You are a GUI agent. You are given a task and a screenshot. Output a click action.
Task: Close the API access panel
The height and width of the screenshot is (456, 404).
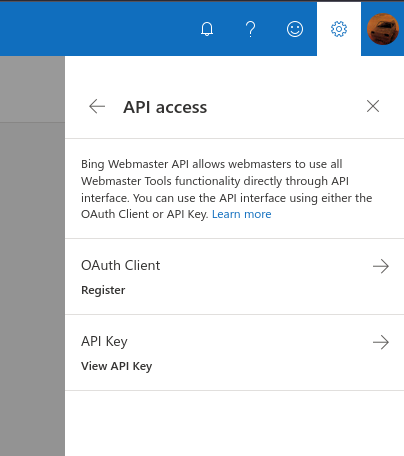pyautogui.click(x=373, y=106)
